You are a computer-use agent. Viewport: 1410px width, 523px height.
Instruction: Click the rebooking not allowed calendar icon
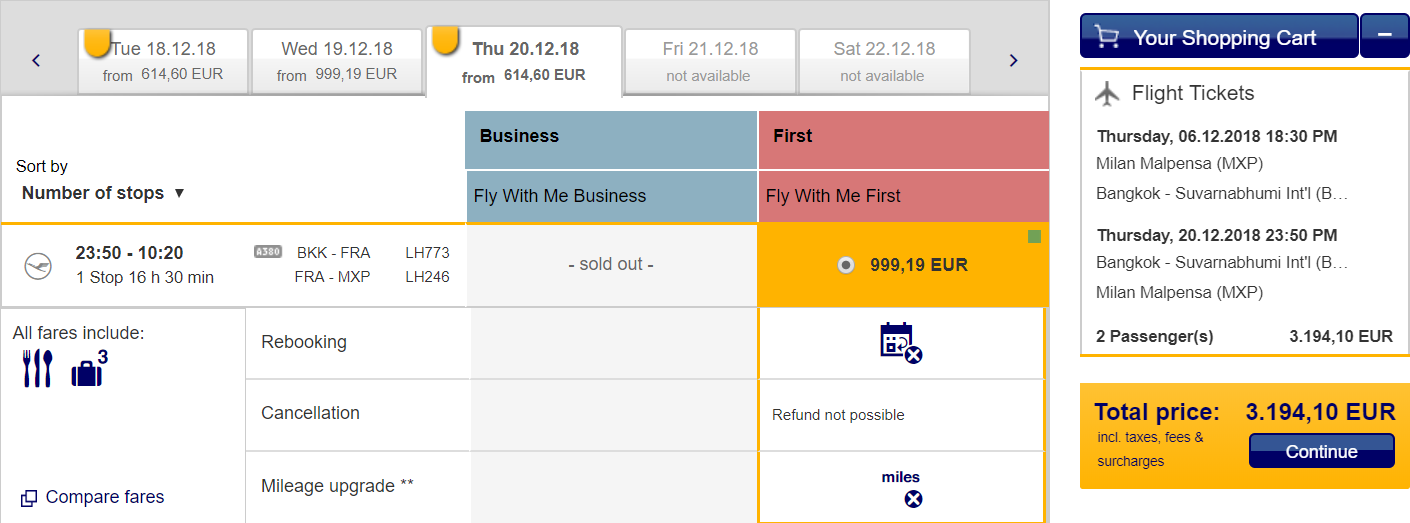(x=900, y=342)
